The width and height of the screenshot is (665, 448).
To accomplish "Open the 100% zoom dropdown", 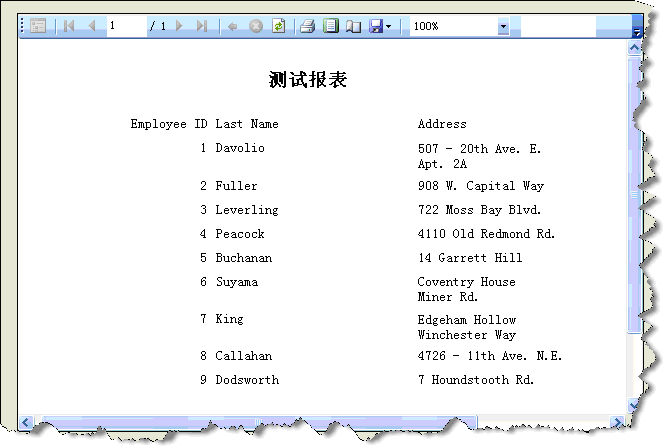I will 503,26.
